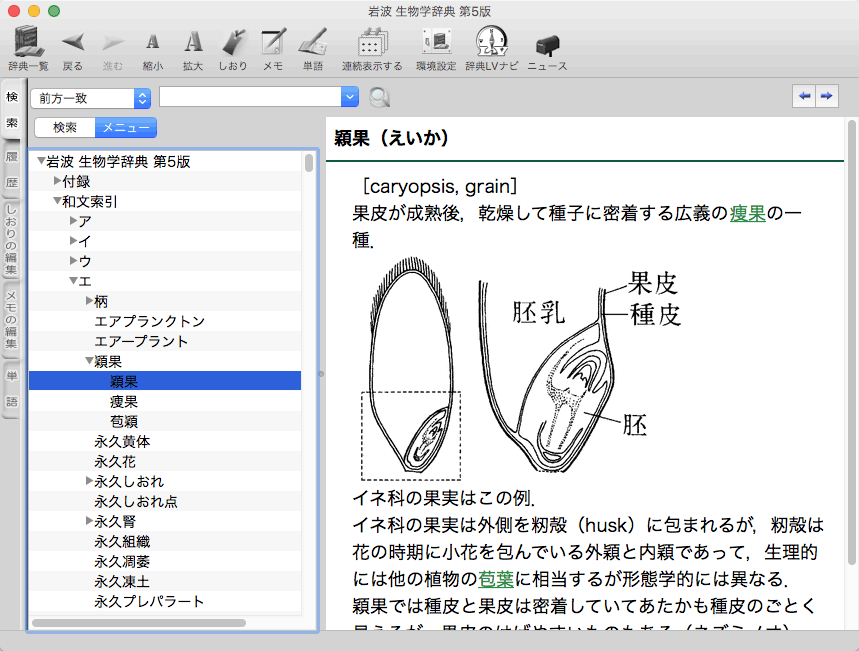This screenshot has width=859, height=651.
Task: Click the 縮小 shrink text icon
Action: coord(152,43)
